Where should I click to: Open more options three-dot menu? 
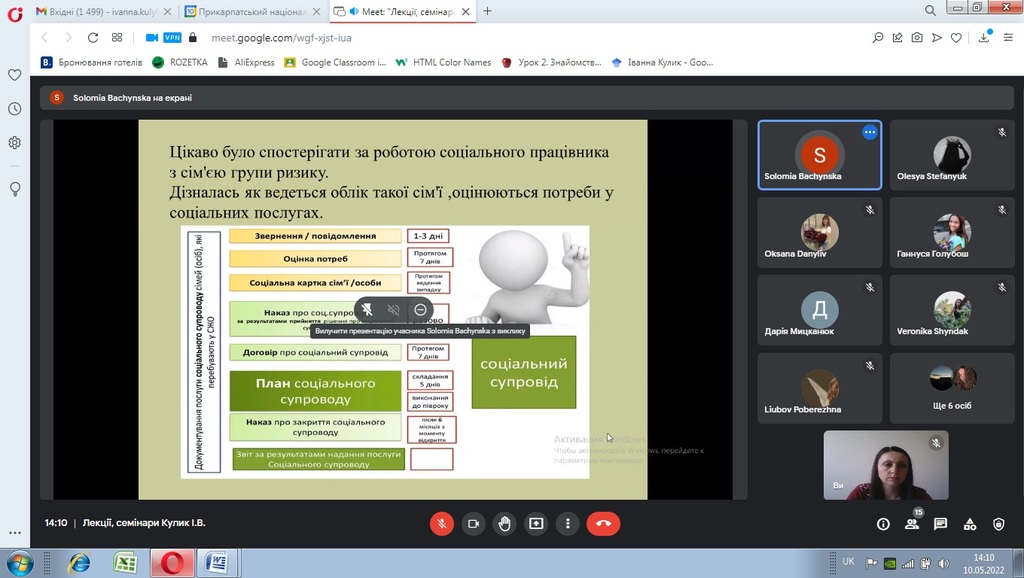click(x=568, y=523)
